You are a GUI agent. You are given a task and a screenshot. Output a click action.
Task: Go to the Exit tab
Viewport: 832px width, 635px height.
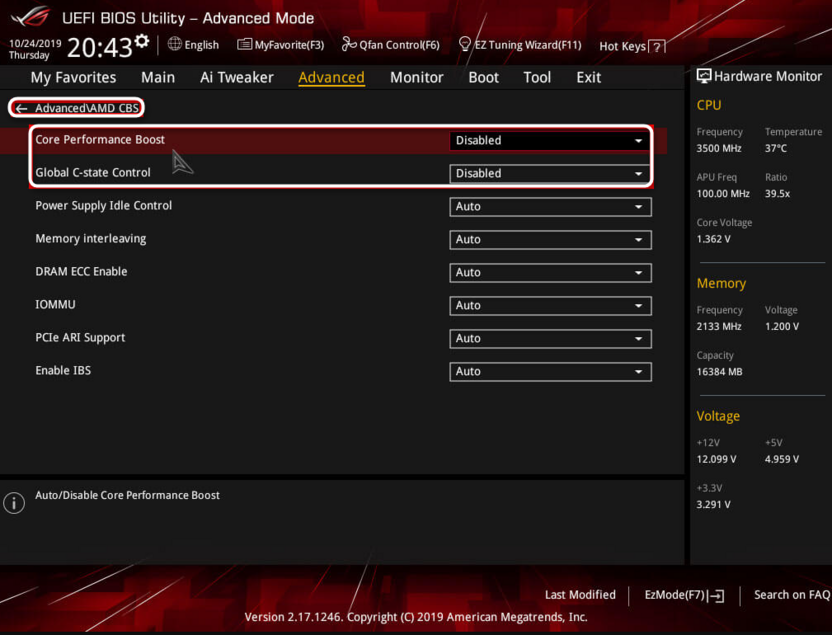(x=588, y=77)
